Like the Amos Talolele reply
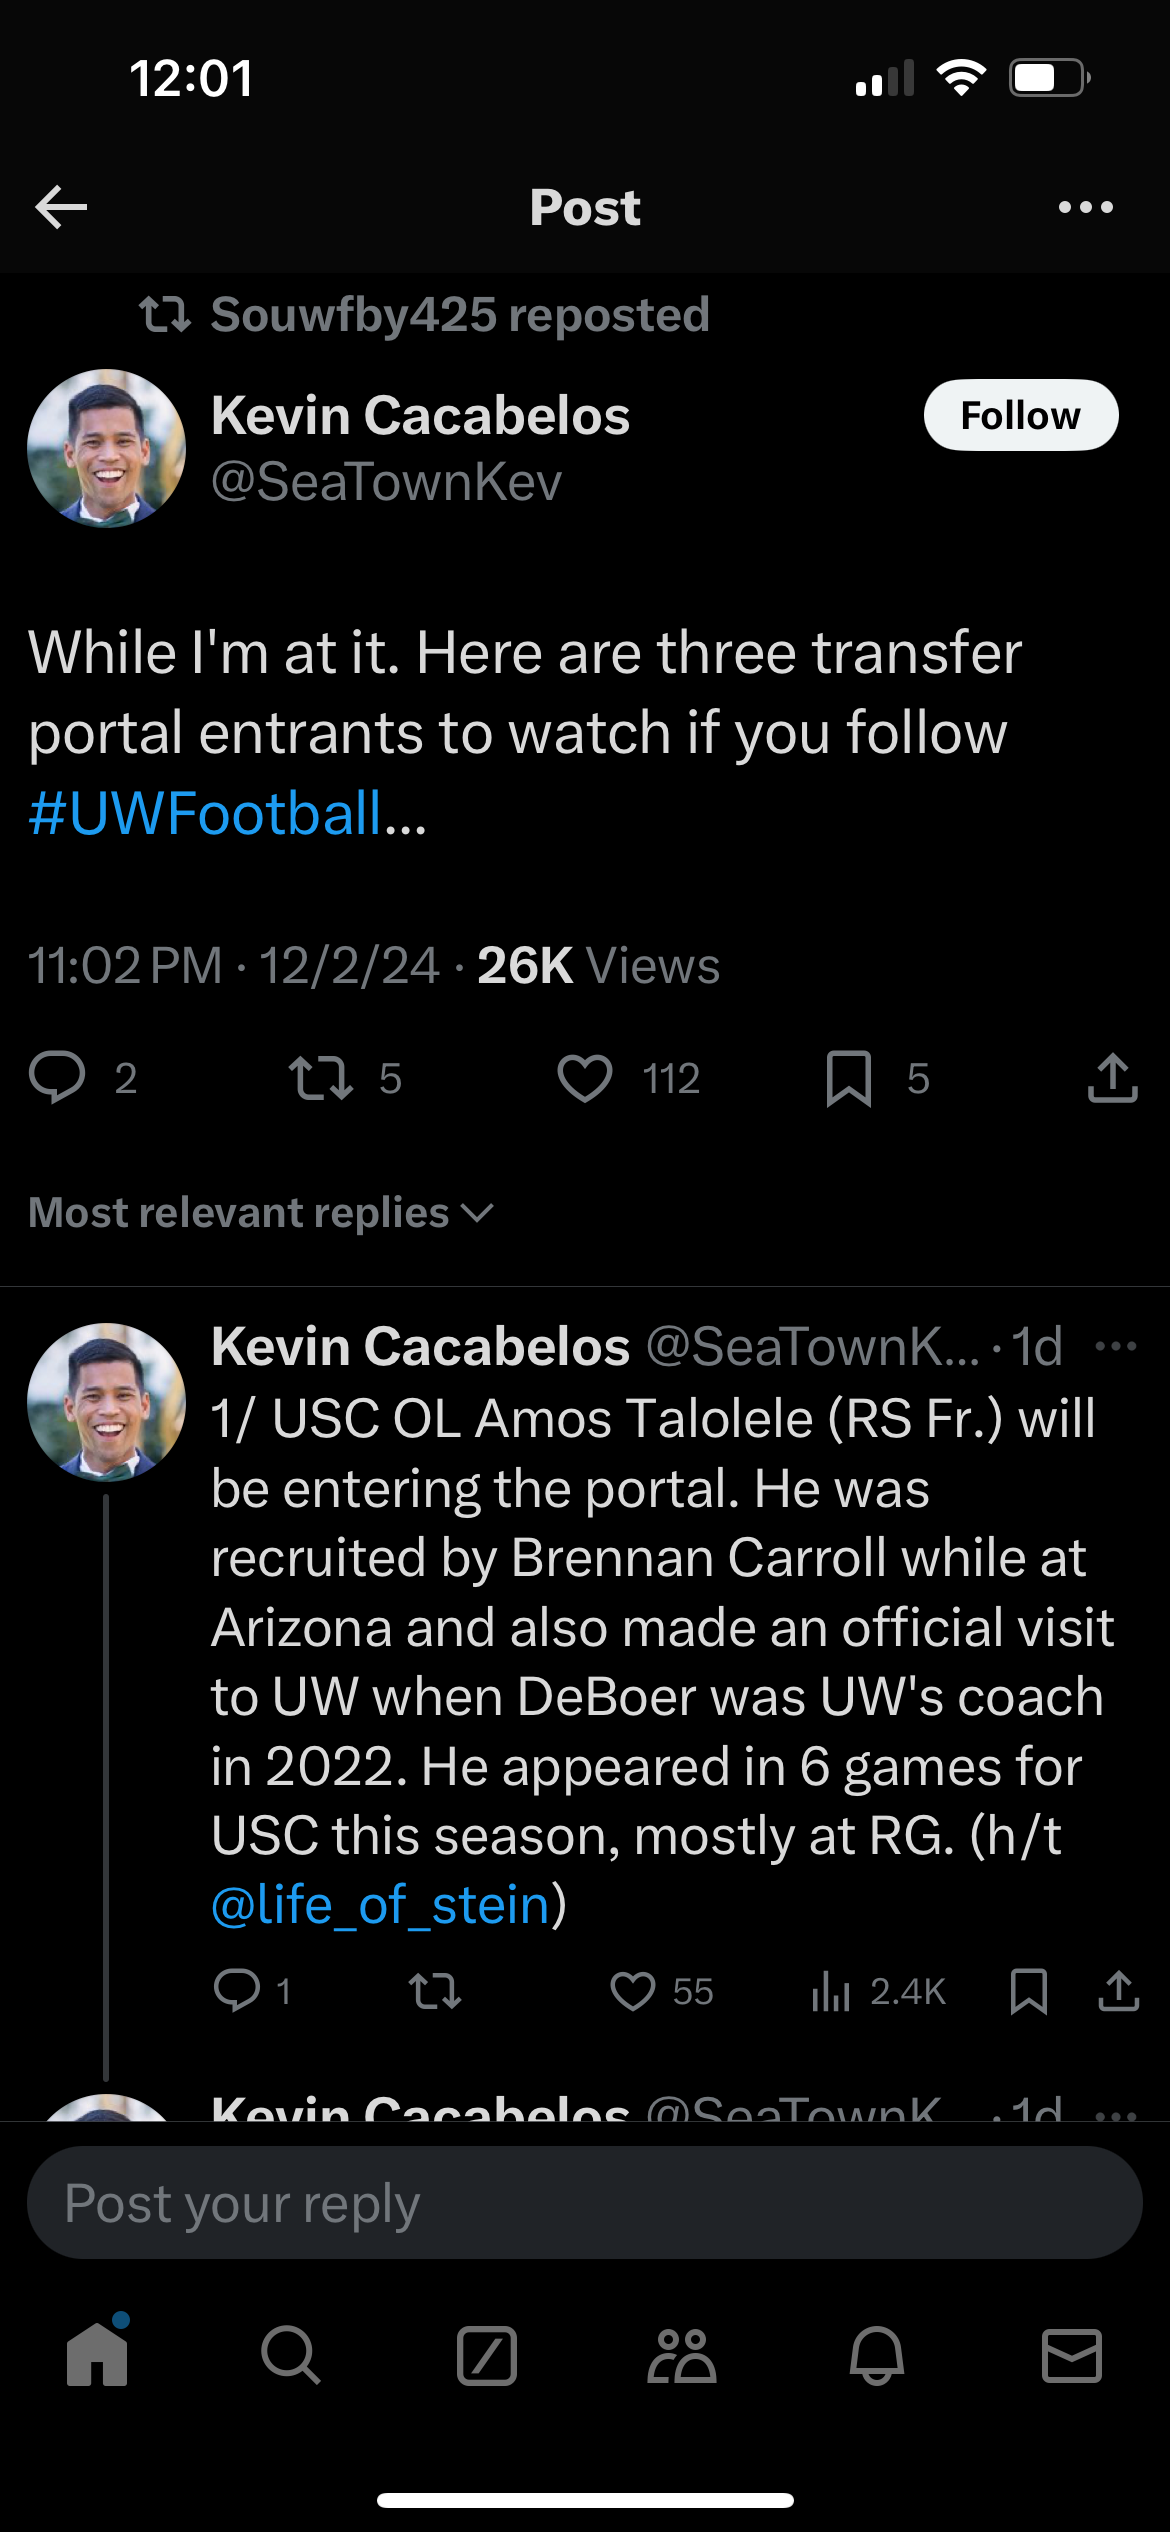1170x2532 pixels. [633, 1991]
